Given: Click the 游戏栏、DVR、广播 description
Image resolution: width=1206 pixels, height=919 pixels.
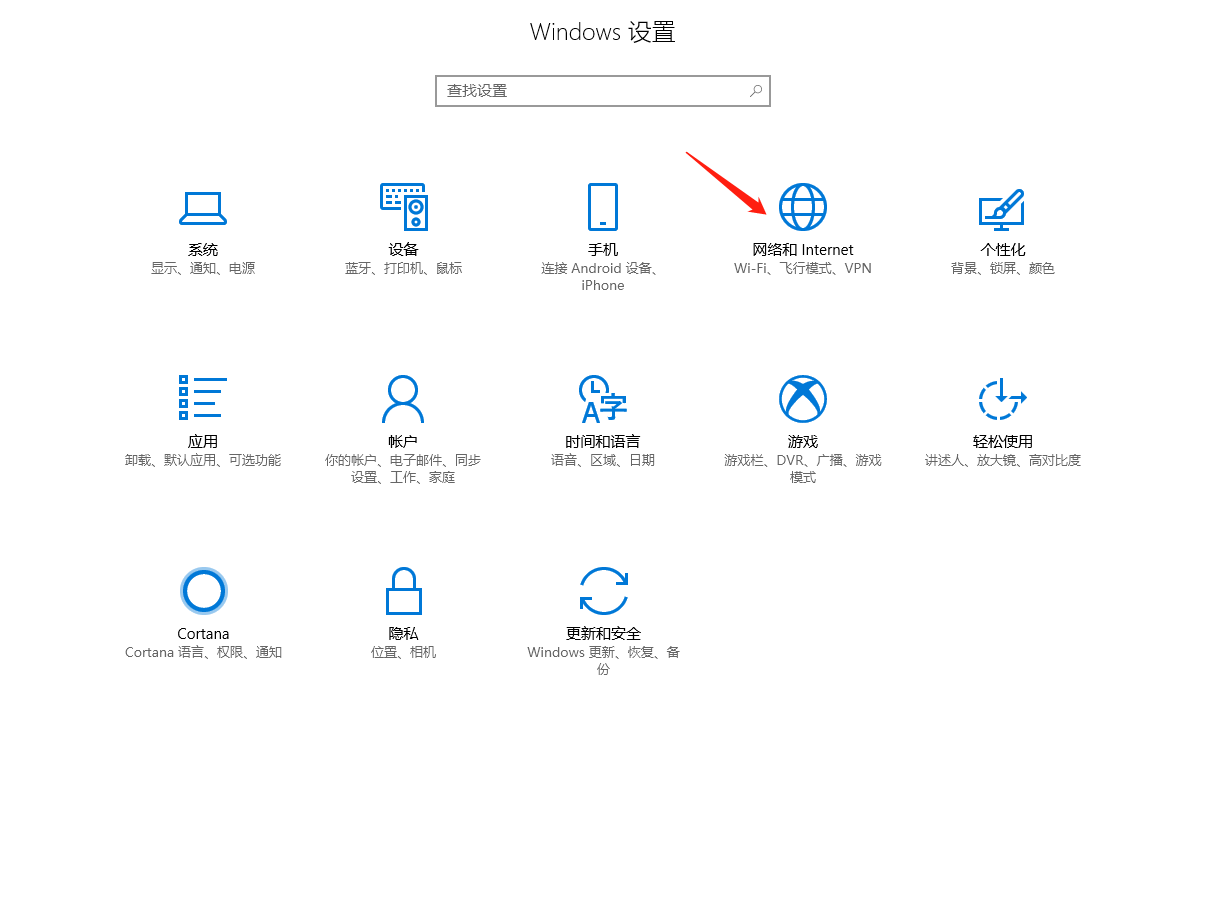Looking at the screenshot, I should pyautogui.click(x=803, y=469).
